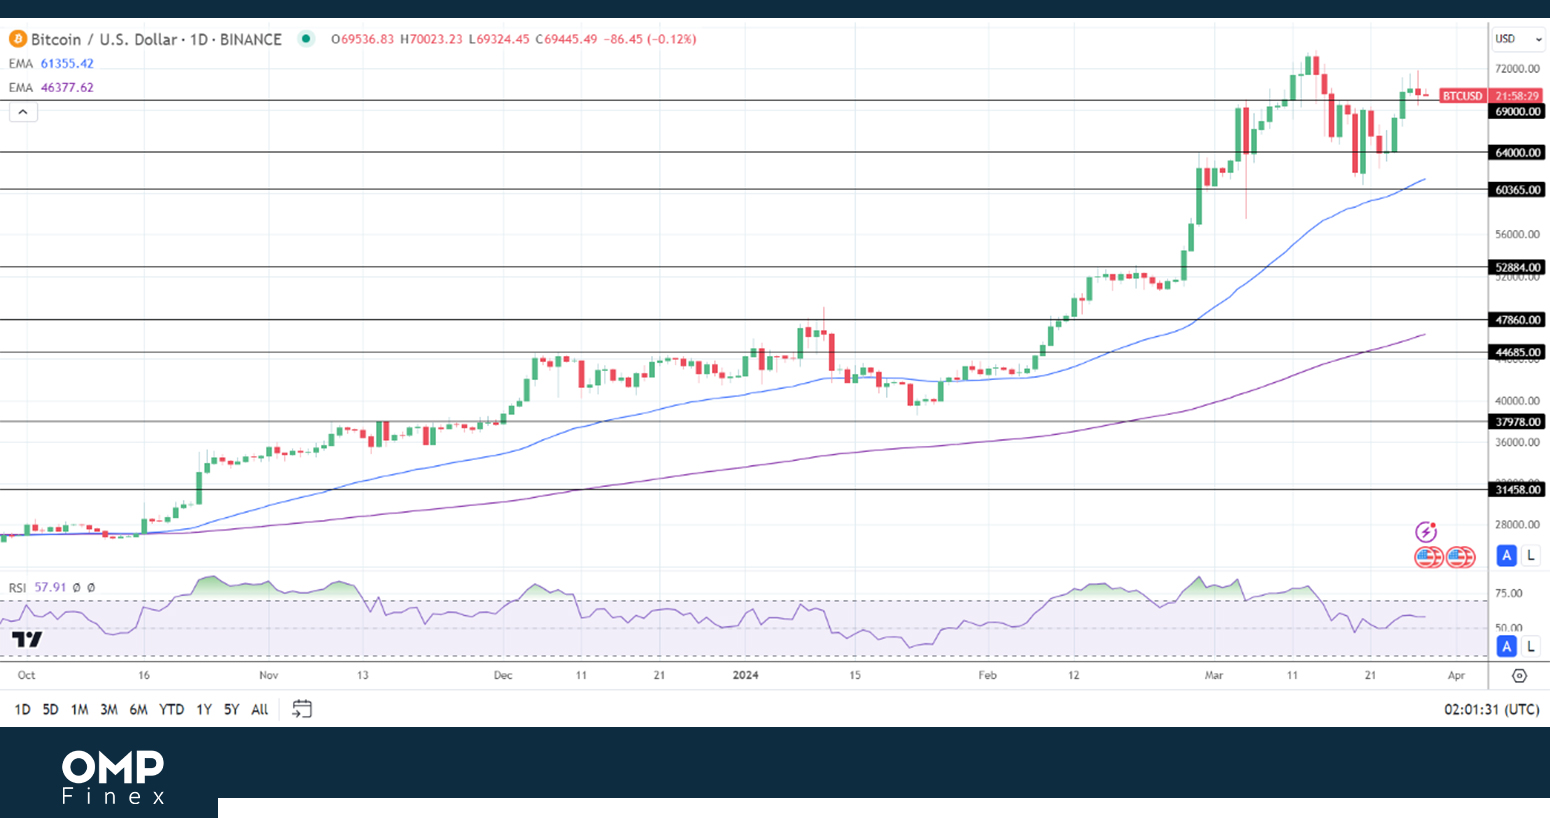Click the H70023.23 high value in header
1550x818 pixels.
click(431, 39)
